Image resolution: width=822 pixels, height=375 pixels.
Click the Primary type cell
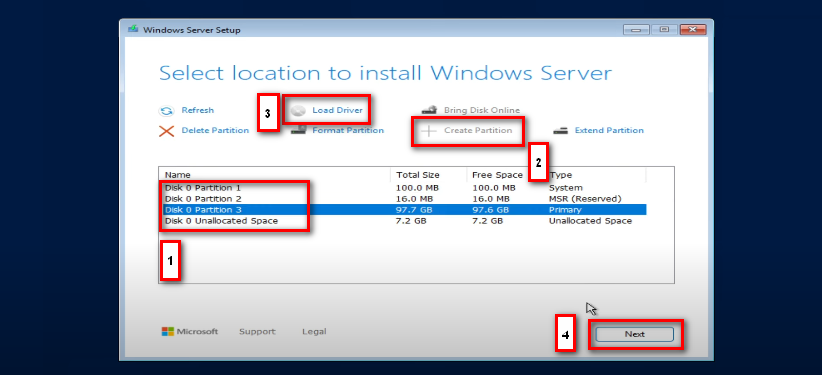click(565, 210)
